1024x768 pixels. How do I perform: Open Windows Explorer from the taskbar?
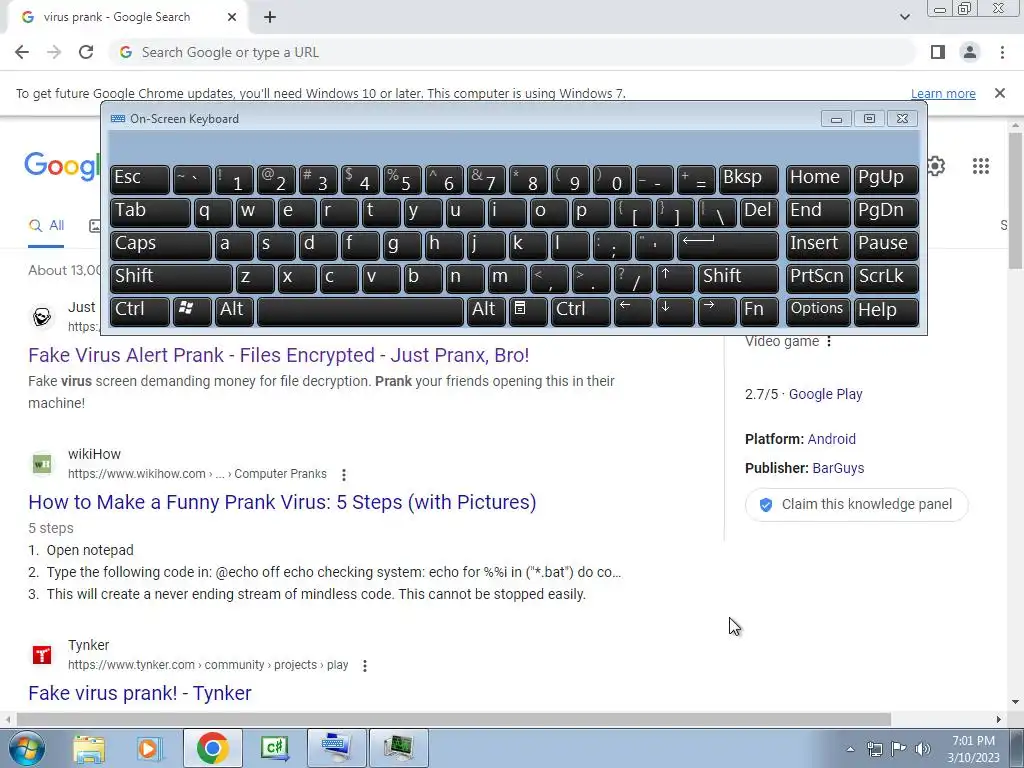pos(89,748)
